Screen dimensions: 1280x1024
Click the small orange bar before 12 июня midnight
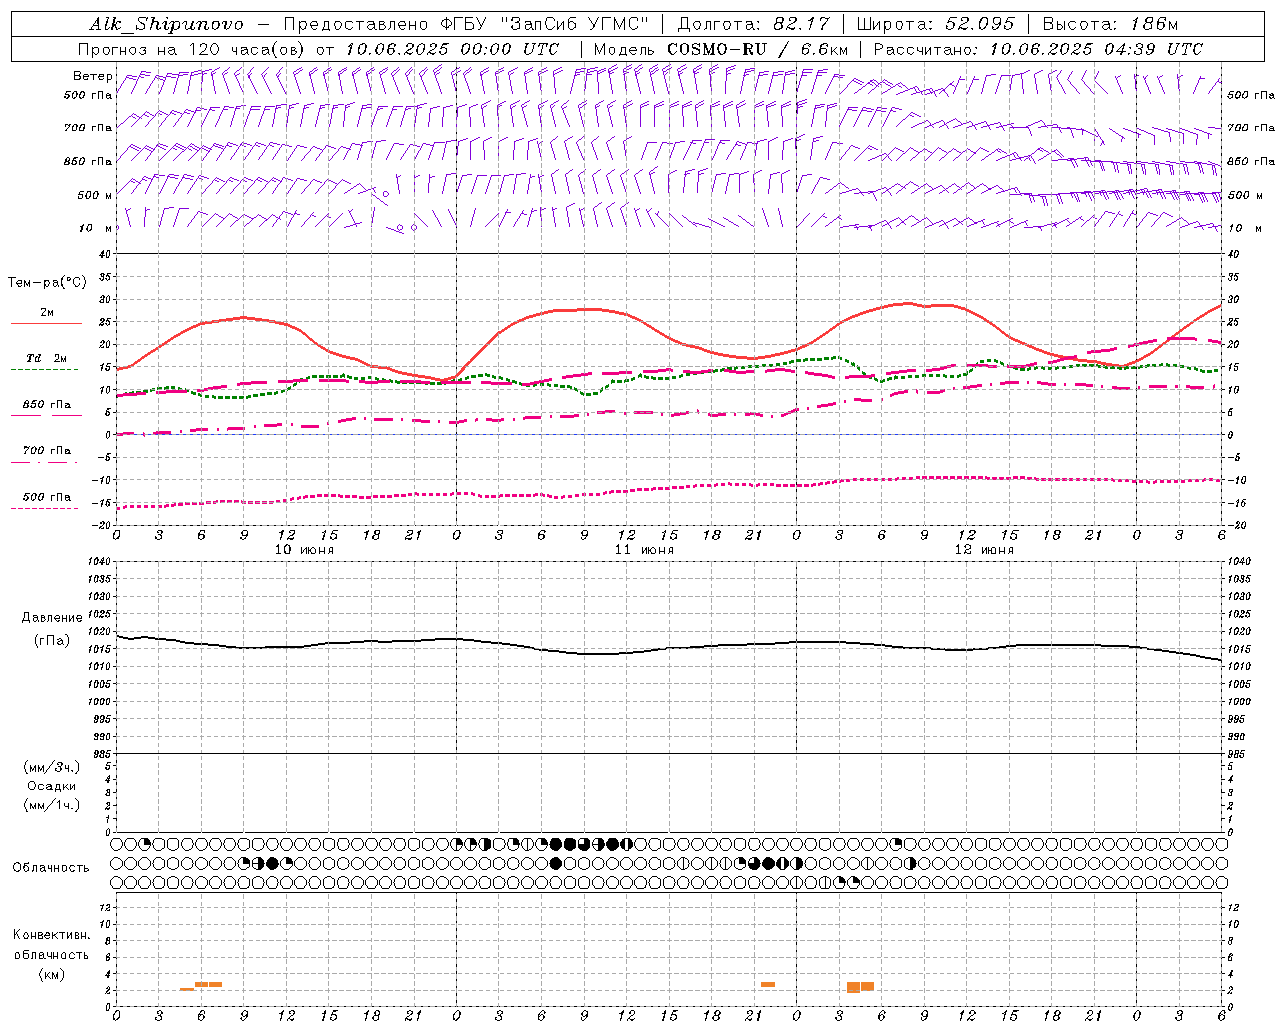point(768,984)
